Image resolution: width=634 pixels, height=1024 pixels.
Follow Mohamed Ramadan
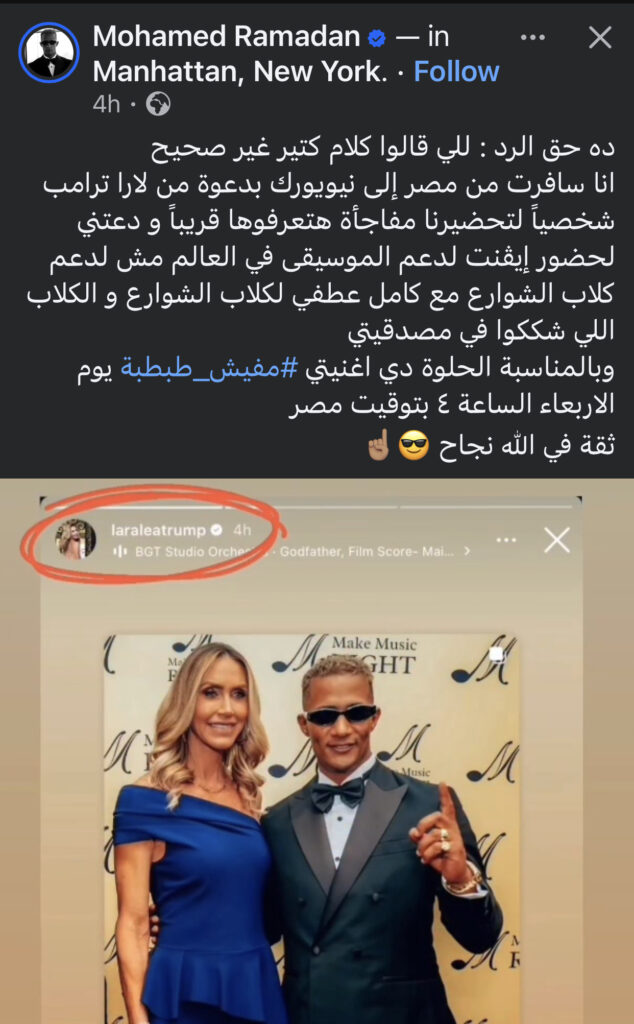[456, 71]
